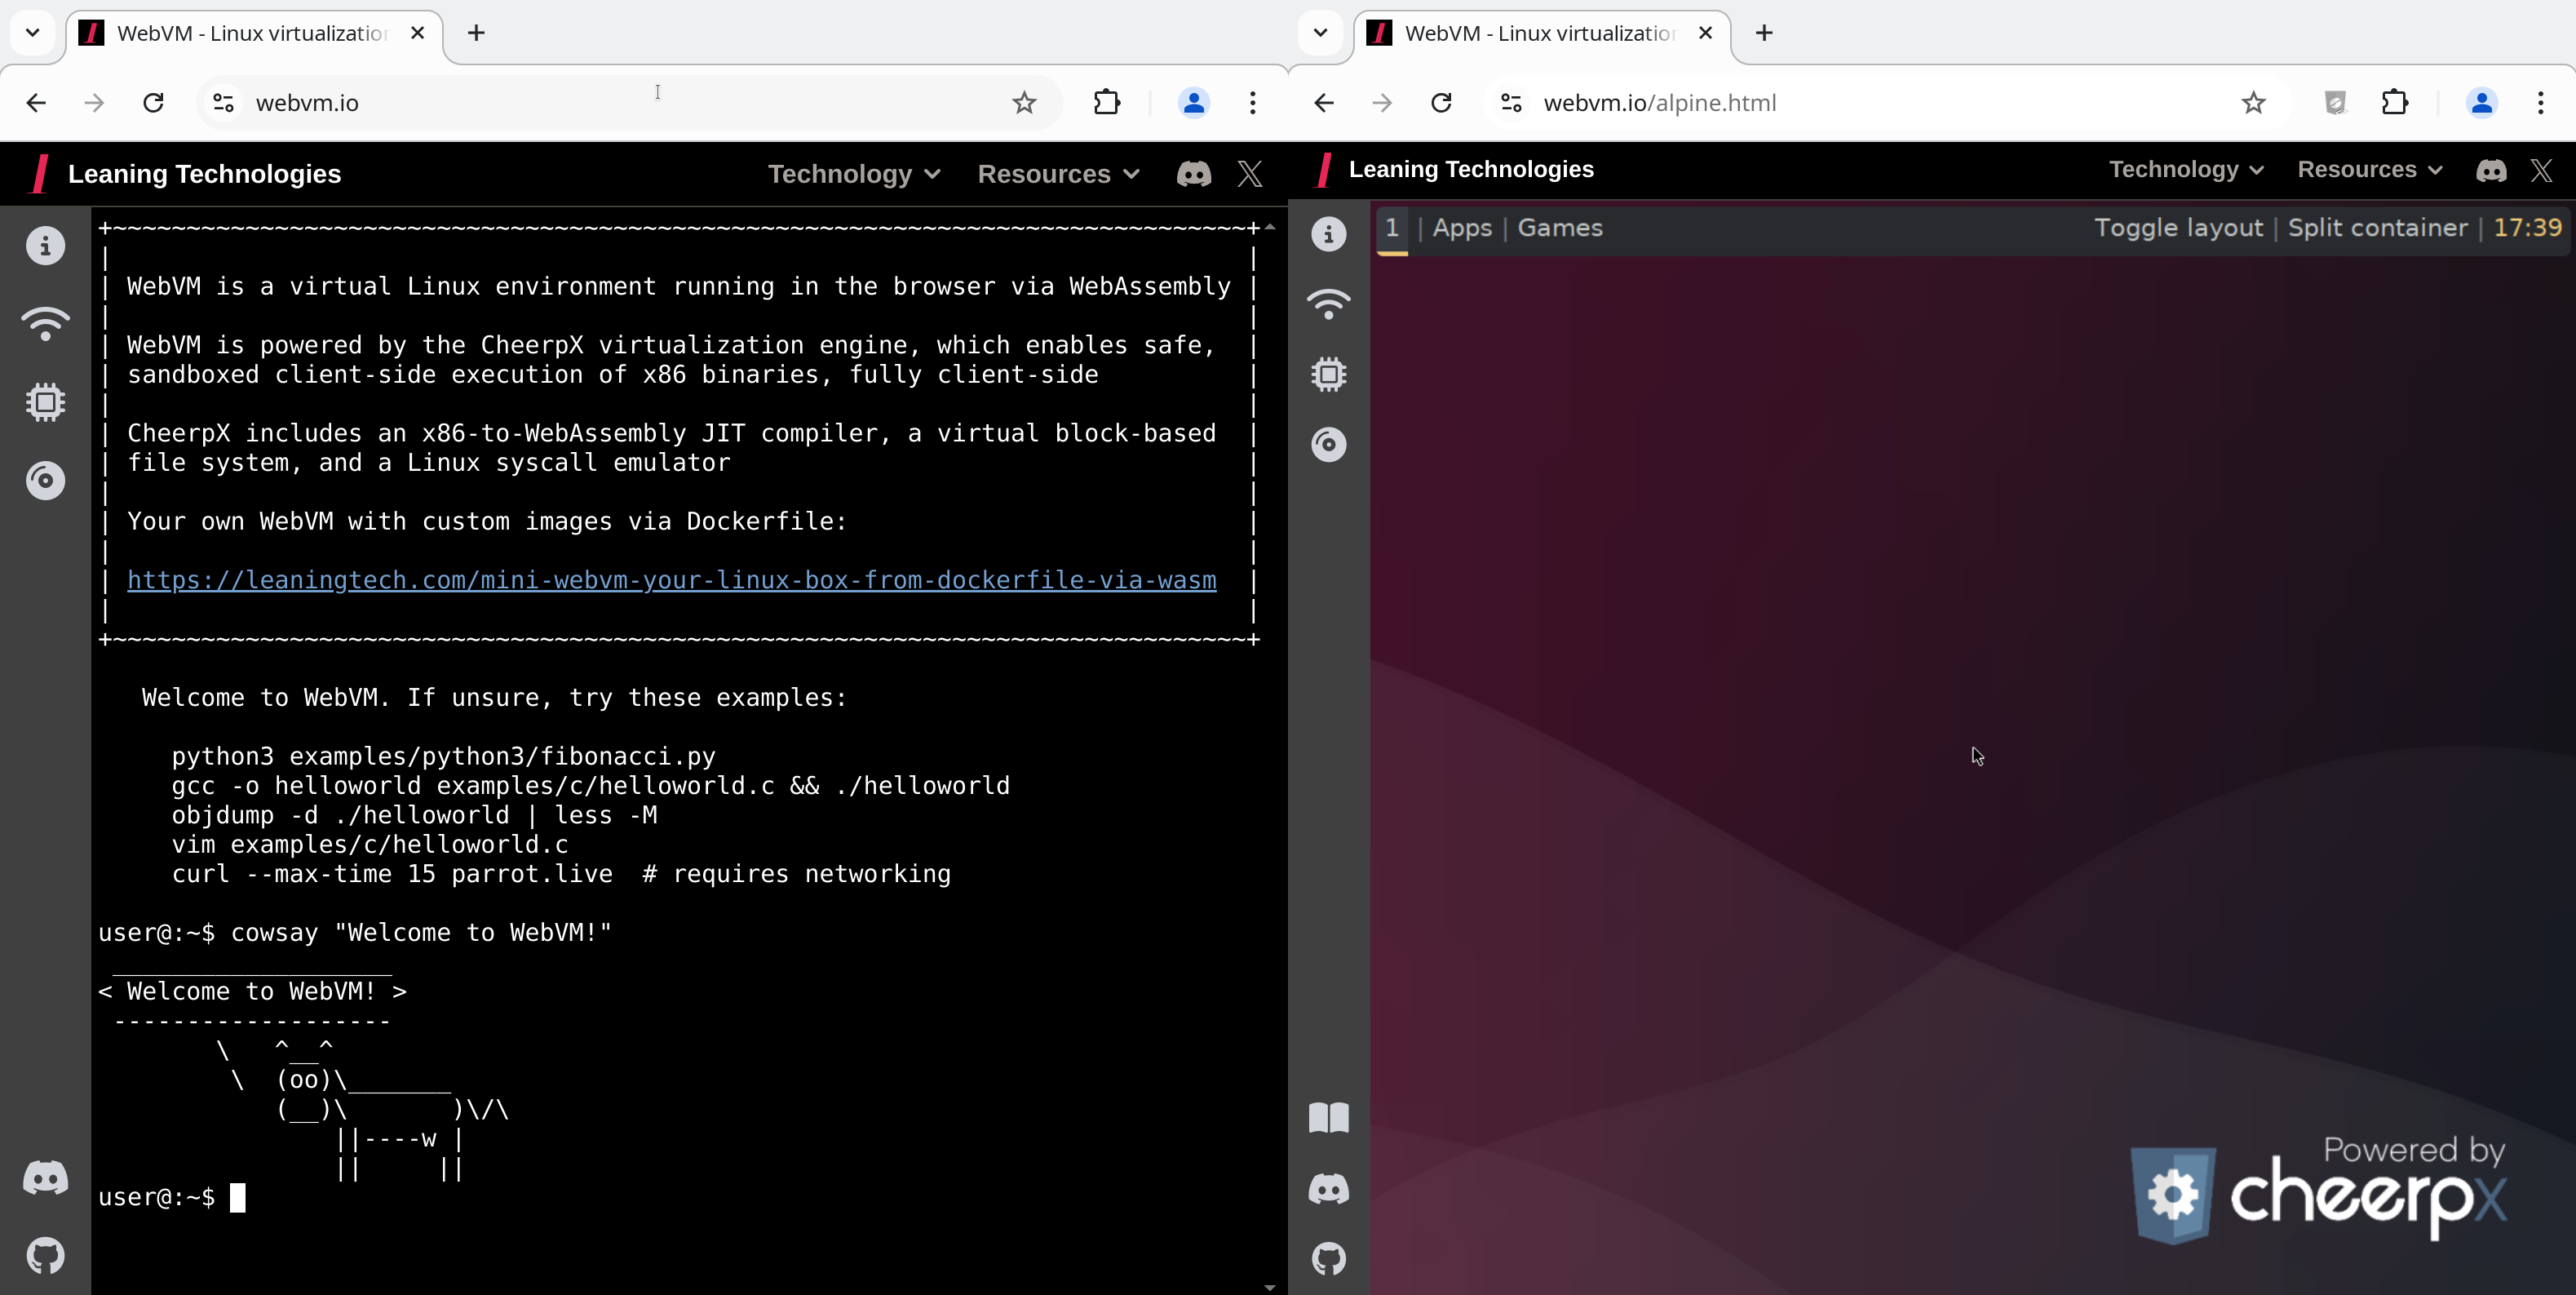This screenshot has width=2576, height=1295.
Task: Enable Split container in the top bar
Action: [2378, 227]
